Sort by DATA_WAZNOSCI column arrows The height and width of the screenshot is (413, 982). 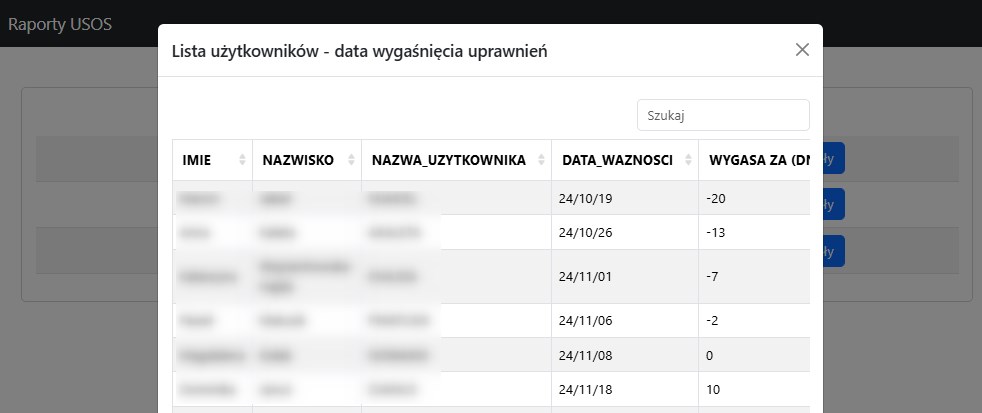689,160
